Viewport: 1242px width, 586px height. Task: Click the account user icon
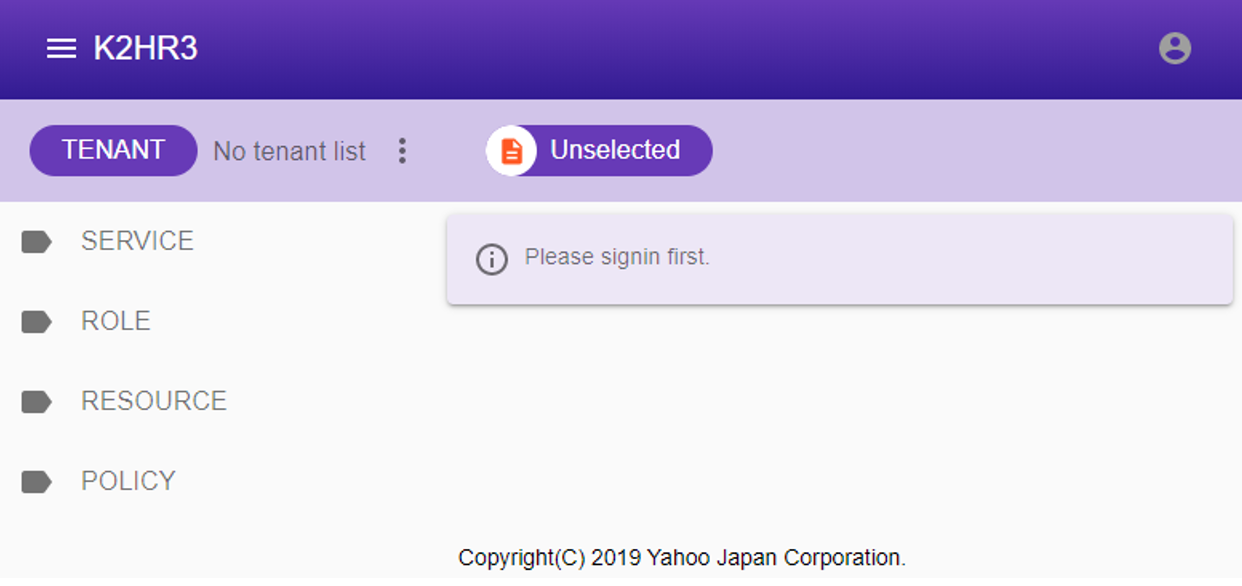(x=1174, y=48)
